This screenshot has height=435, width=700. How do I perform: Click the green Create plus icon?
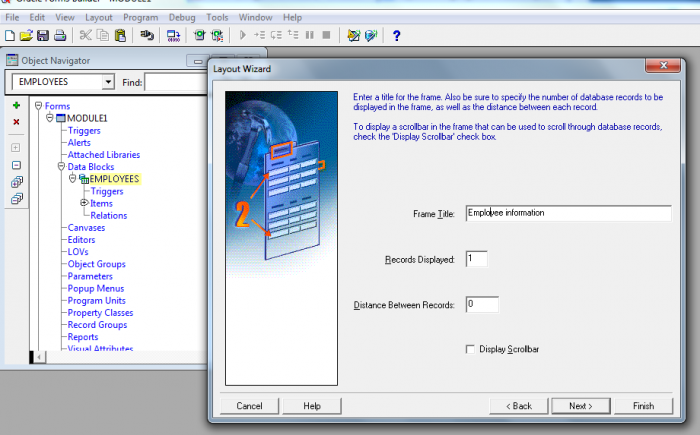tap(17, 105)
